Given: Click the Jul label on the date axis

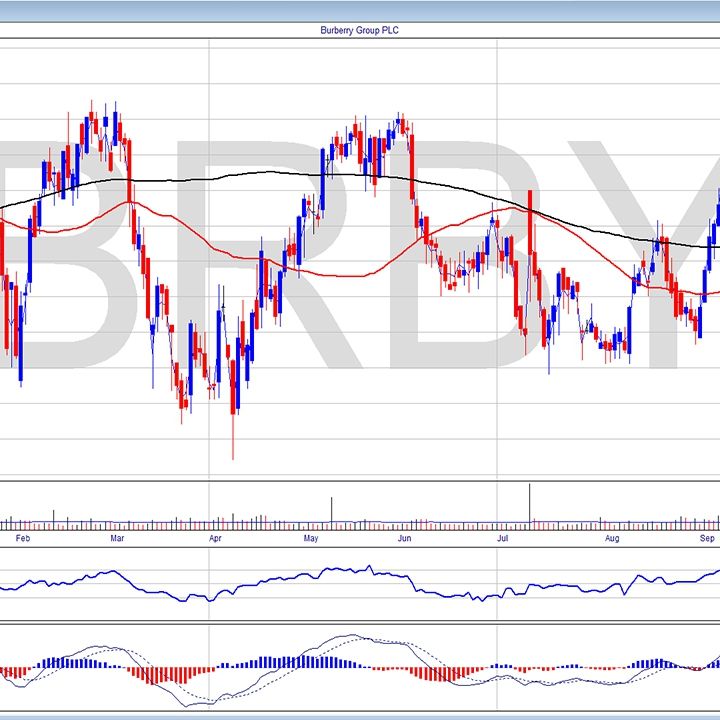Looking at the screenshot, I should pos(505,539).
